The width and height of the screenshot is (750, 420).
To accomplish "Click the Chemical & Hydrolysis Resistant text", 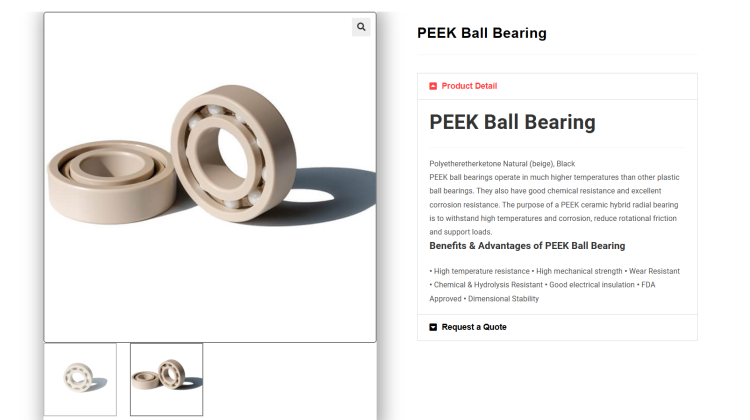I will coord(488,285).
